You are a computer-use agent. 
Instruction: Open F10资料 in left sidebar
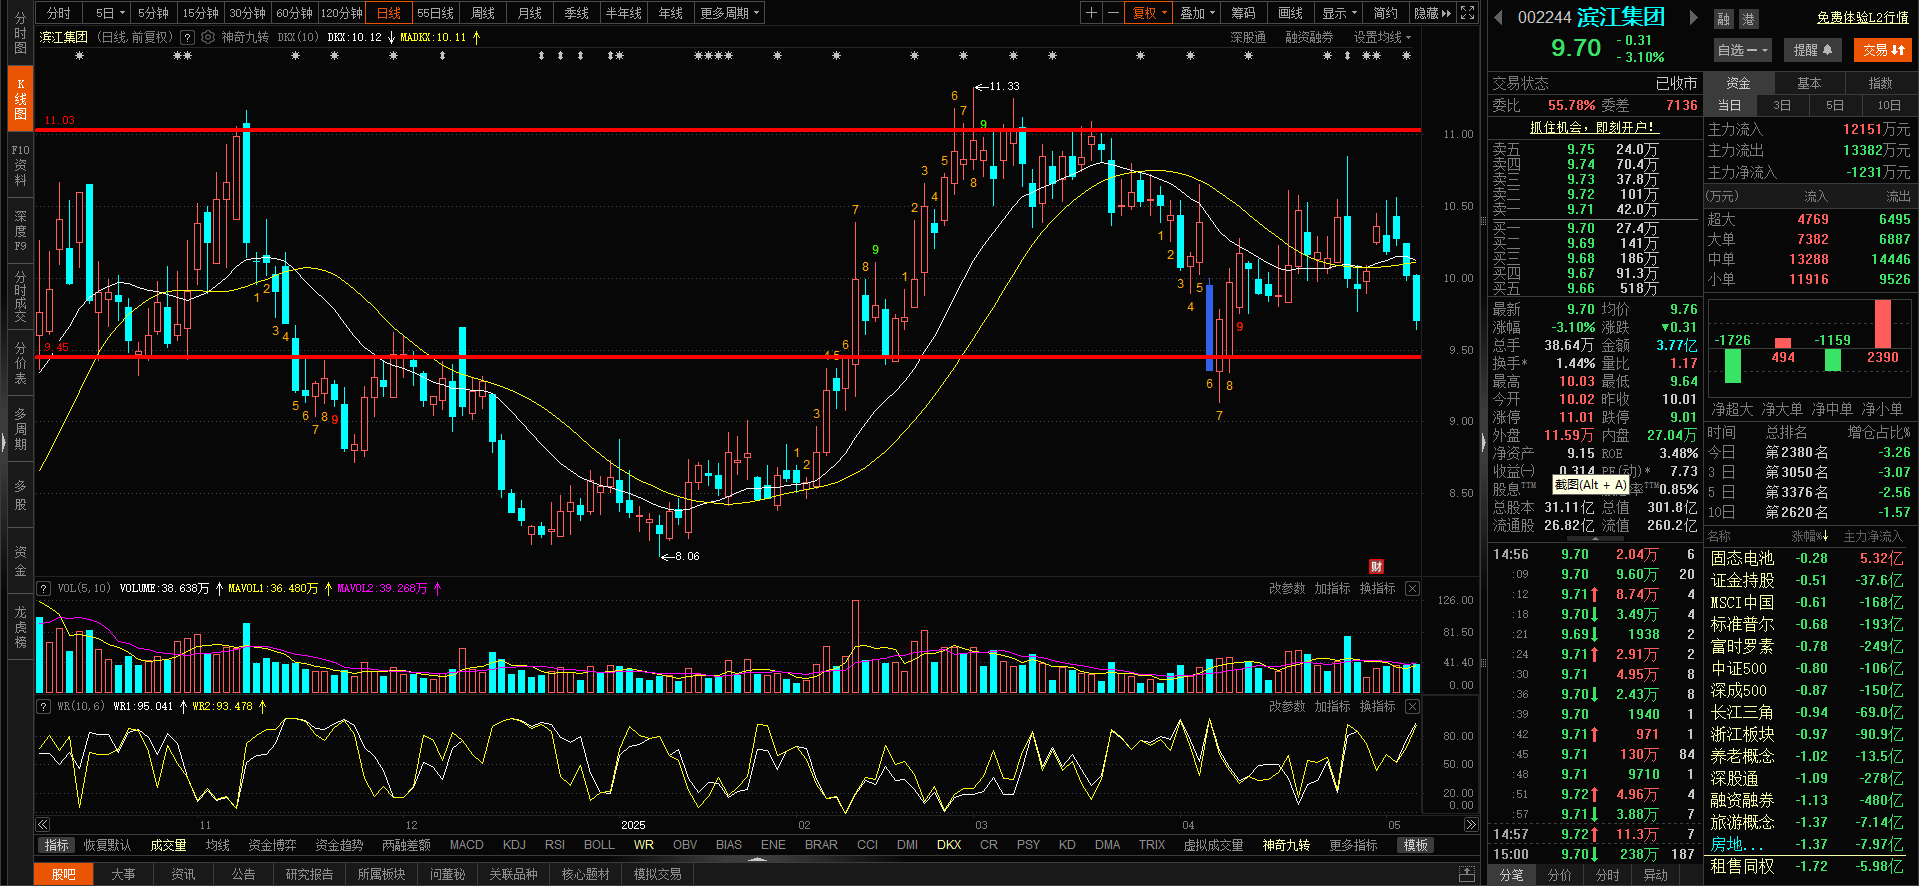coord(20,165)
